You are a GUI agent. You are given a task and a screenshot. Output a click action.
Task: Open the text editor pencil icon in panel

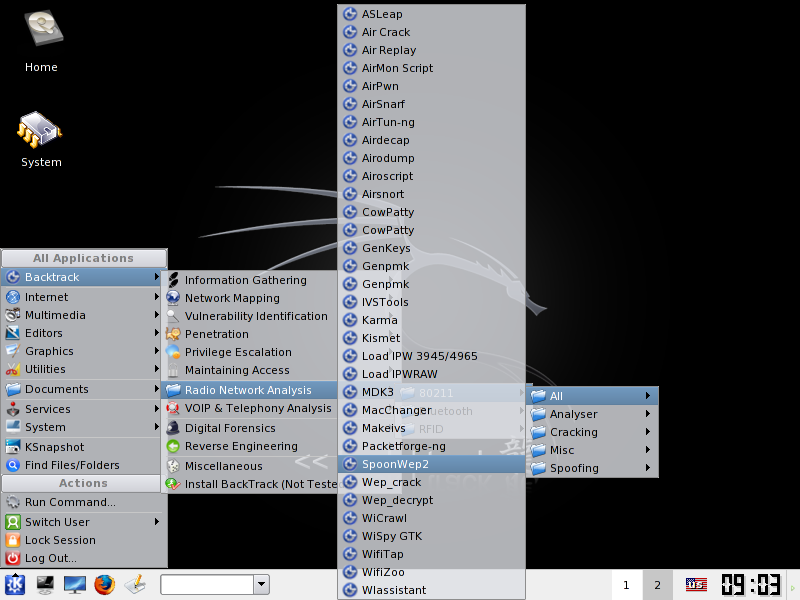tap(135, 585)
